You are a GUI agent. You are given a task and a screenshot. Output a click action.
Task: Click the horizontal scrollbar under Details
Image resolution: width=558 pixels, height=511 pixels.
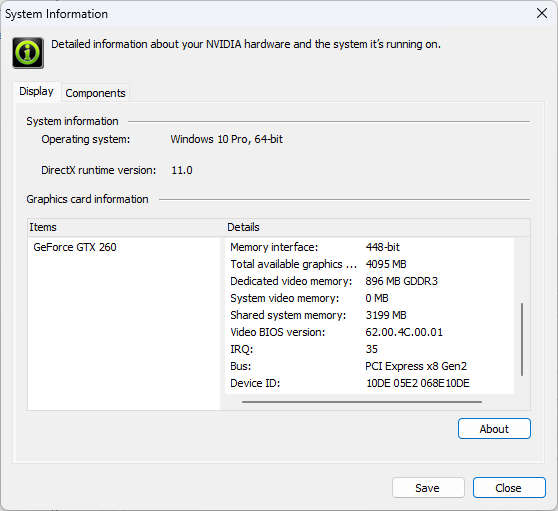pos(362,402)
